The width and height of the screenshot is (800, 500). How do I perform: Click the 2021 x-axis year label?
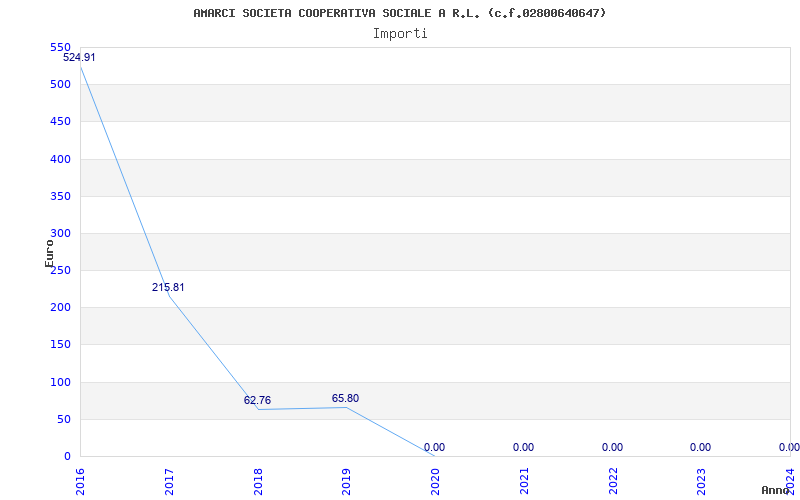coord(524,482)
